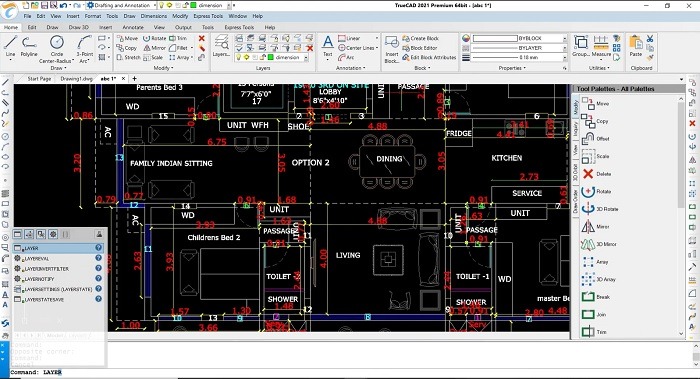The height and width of the screenshot is (379, 700).
Task: Click the Tool Palettes vertical scrollbar
Action: click(681, 217)
